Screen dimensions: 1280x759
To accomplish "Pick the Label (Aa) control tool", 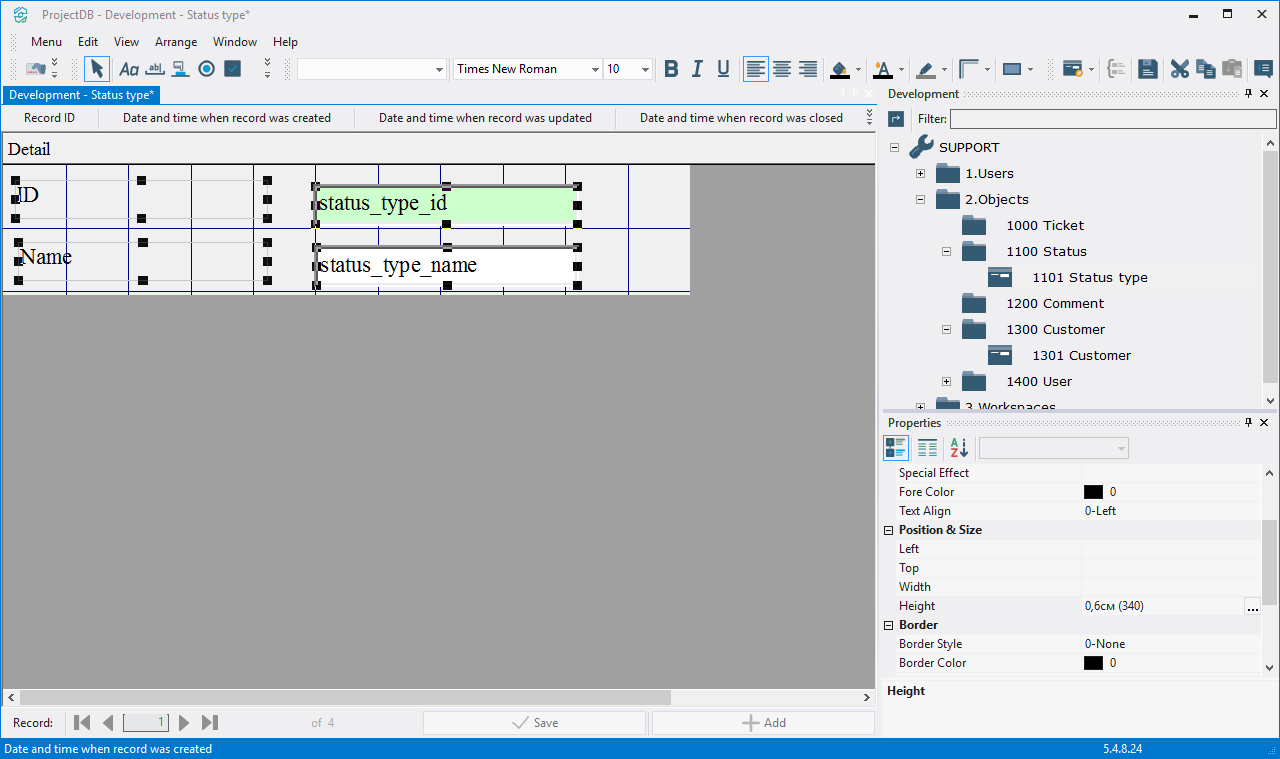I will (x=129, y=69).
